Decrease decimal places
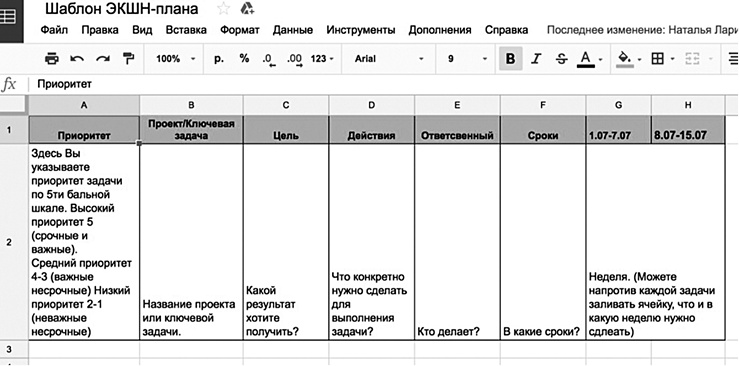 point(269,59)
